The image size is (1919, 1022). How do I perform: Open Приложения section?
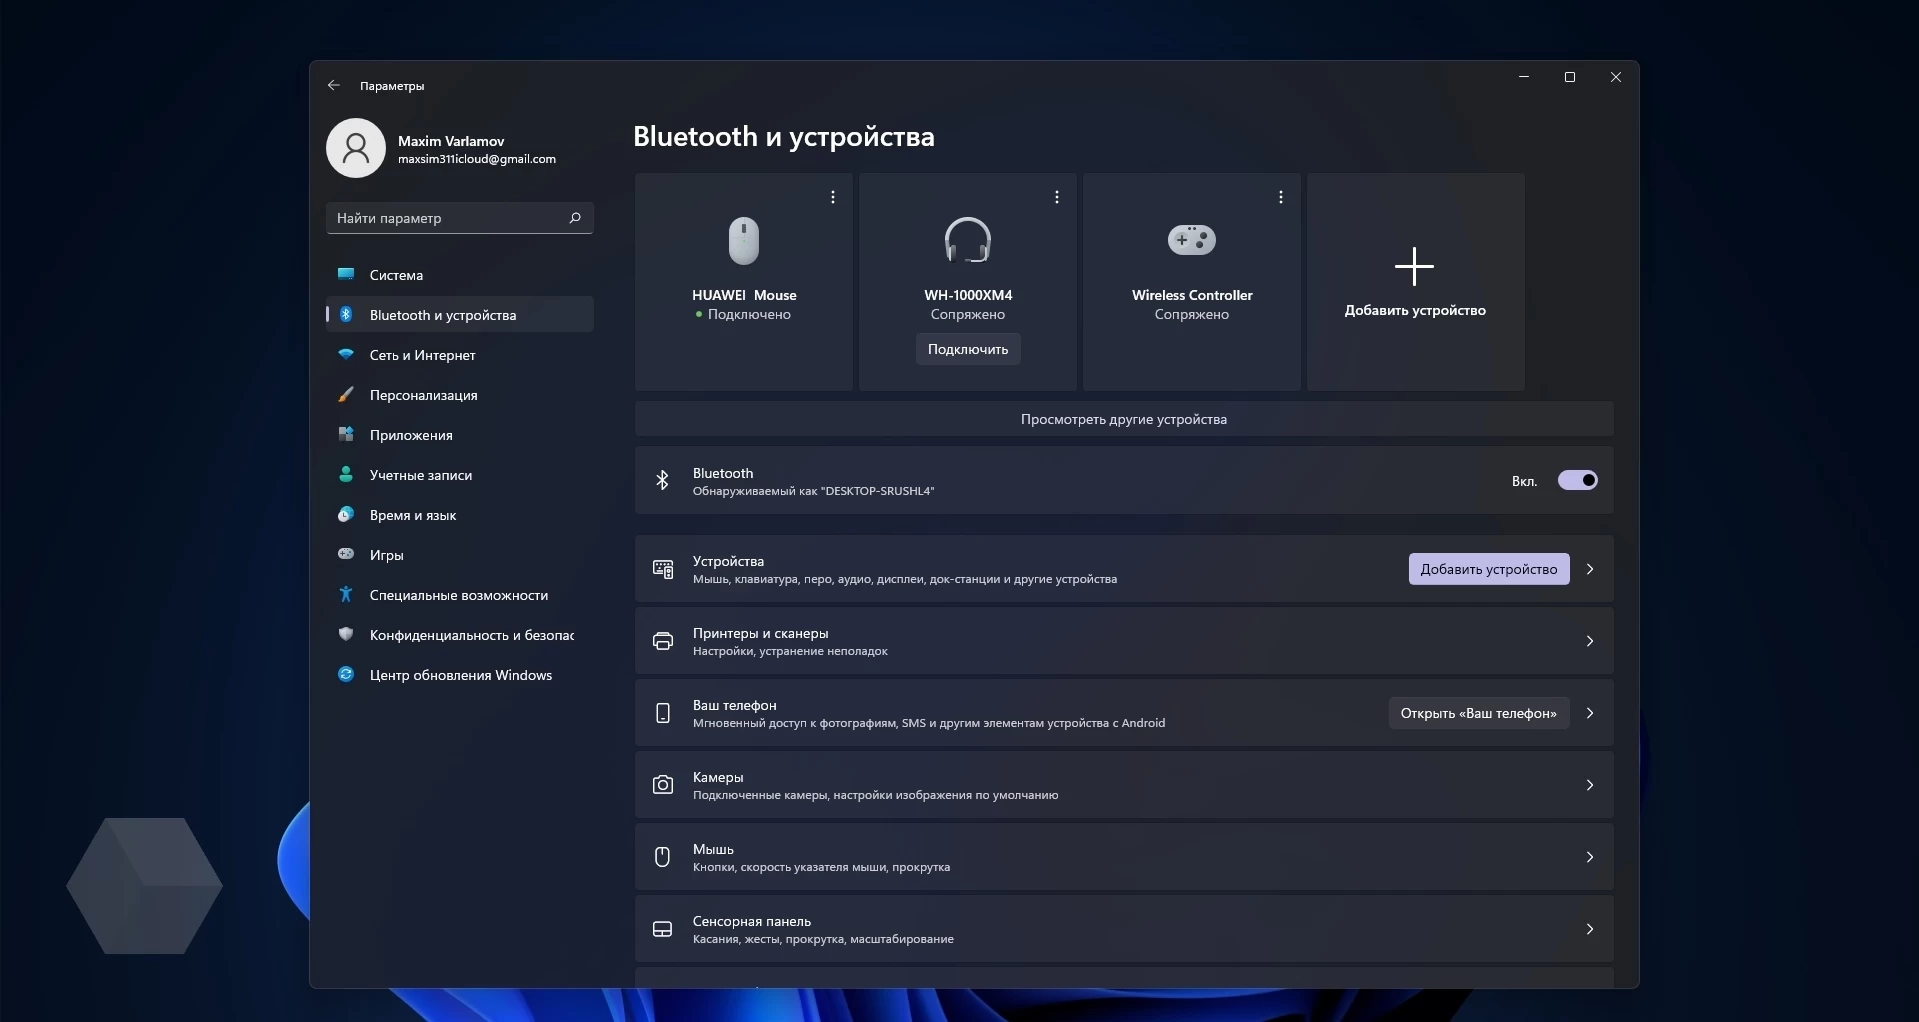(460, 434)
